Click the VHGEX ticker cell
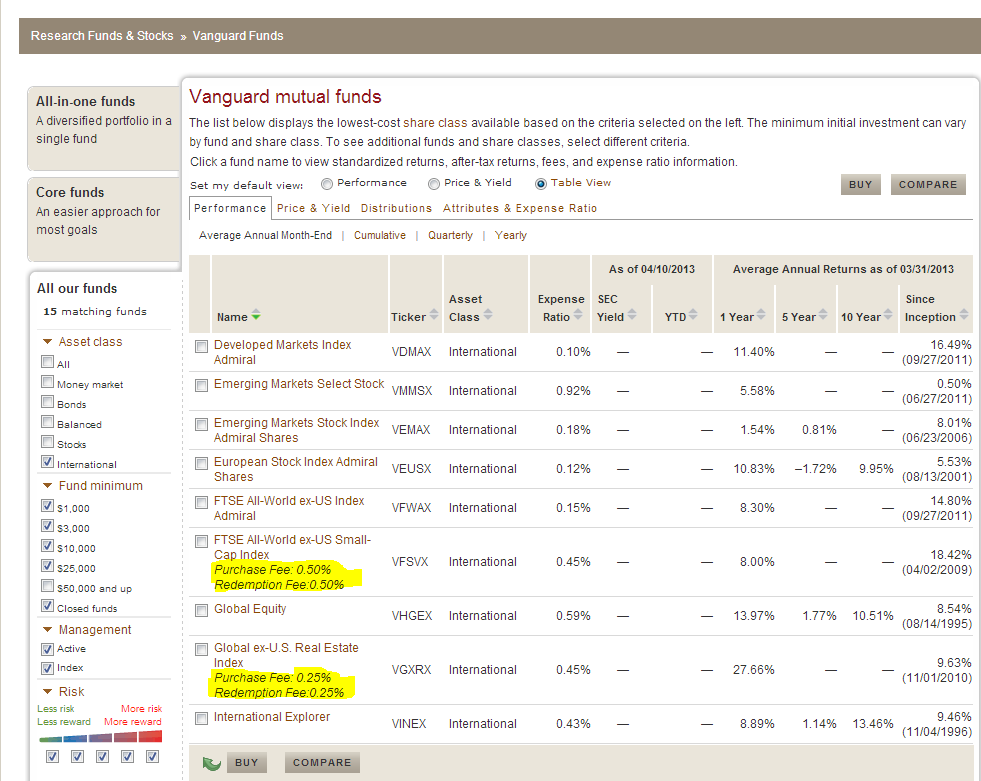Viewport: 981px width, 781px height. pyautogui.click(x=412, y=616)
